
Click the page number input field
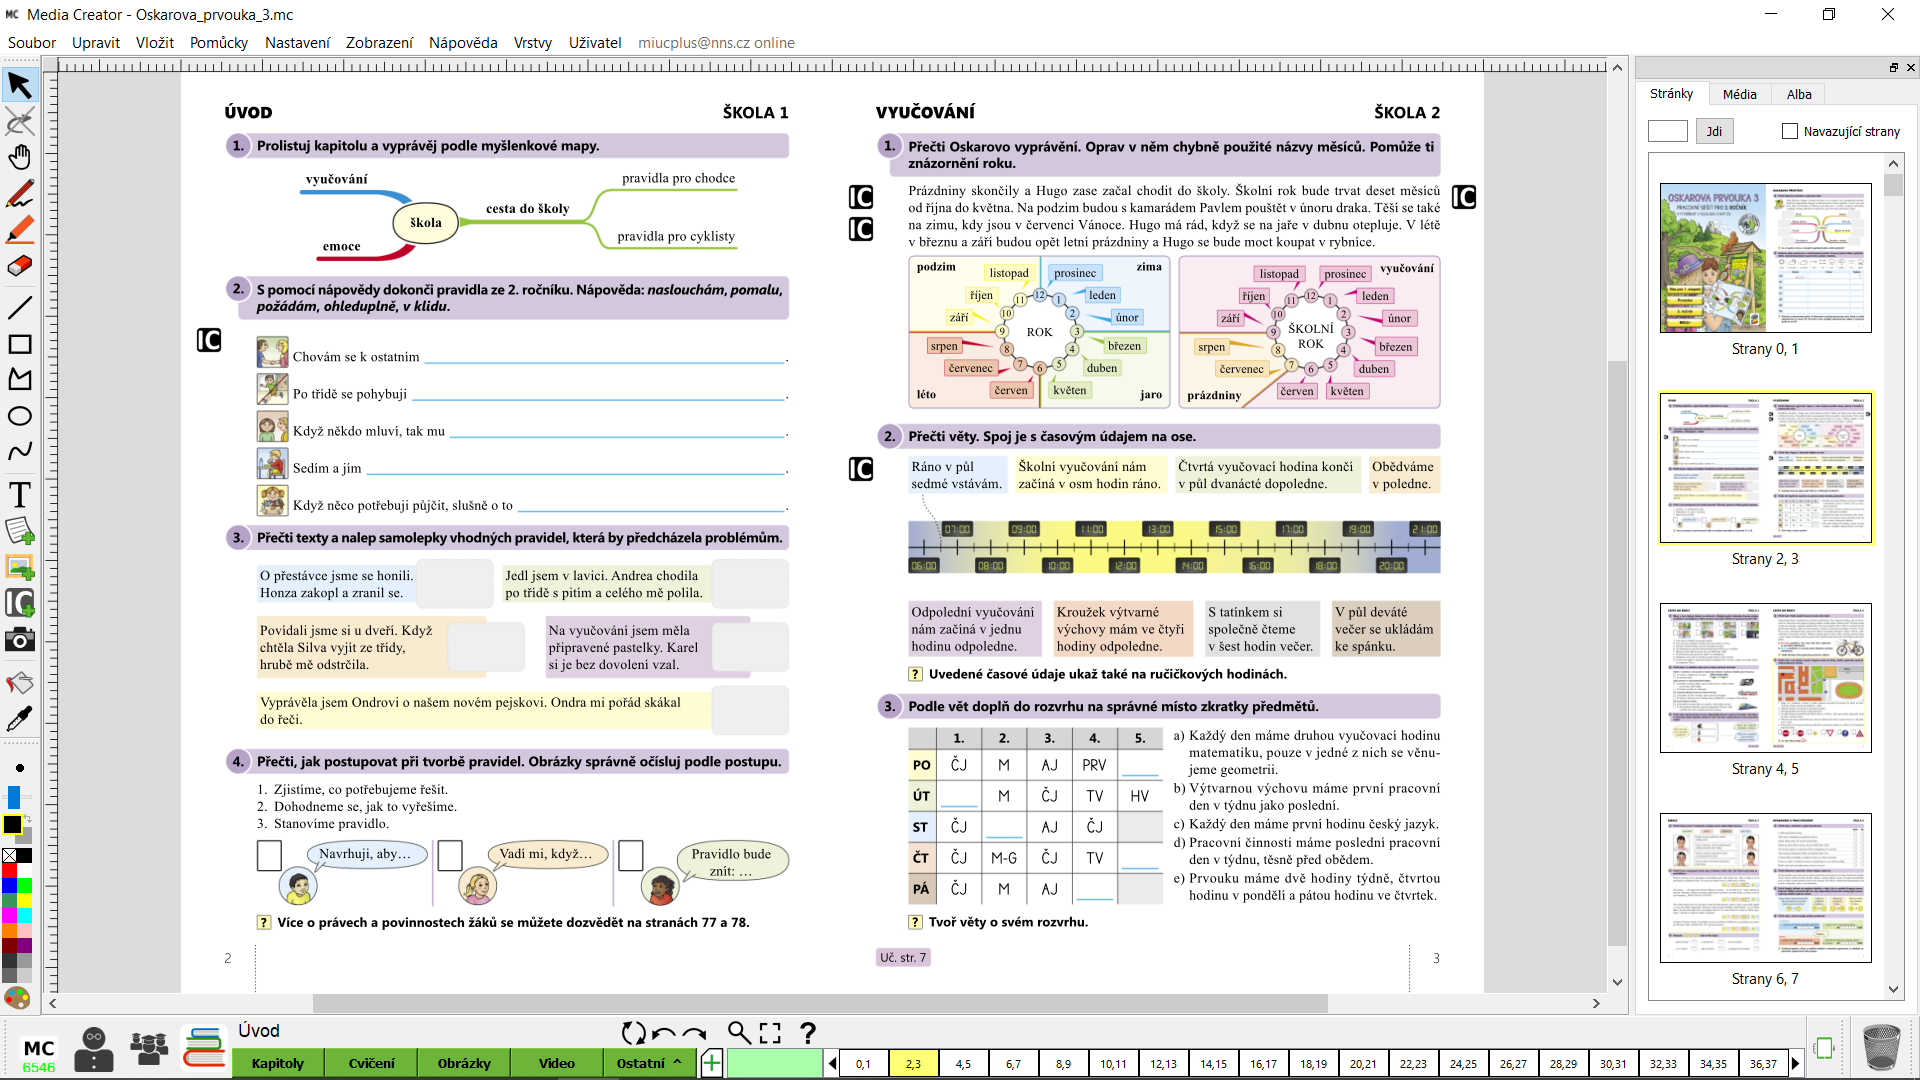coord(1667,131)
